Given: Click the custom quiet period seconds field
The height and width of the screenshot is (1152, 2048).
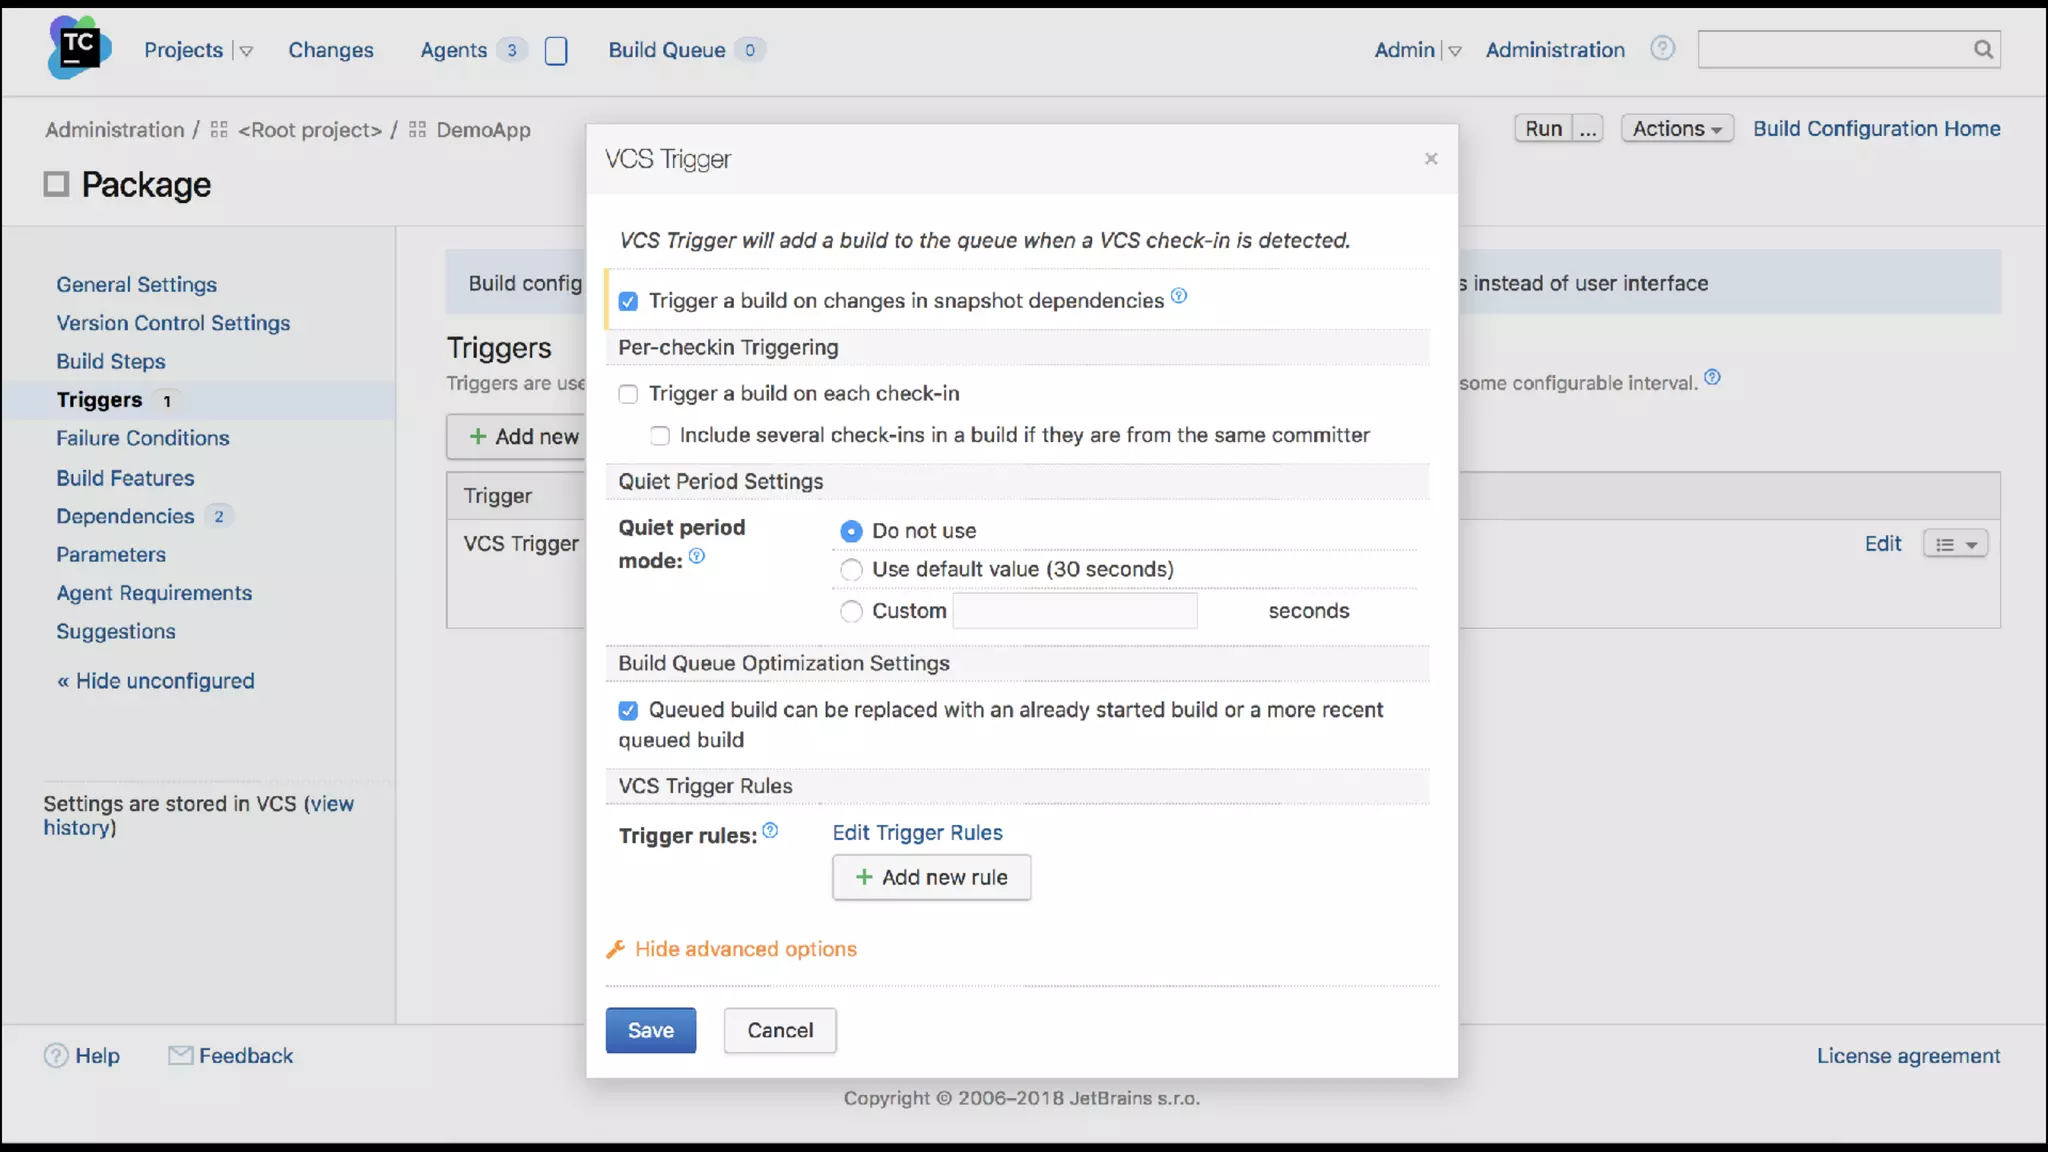Looking at the screenshot, I should click(x=1075, y=611).
